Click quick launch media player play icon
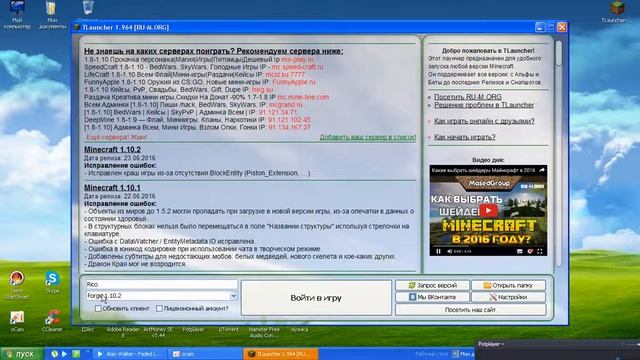640x360 pixels. [64, 354]
